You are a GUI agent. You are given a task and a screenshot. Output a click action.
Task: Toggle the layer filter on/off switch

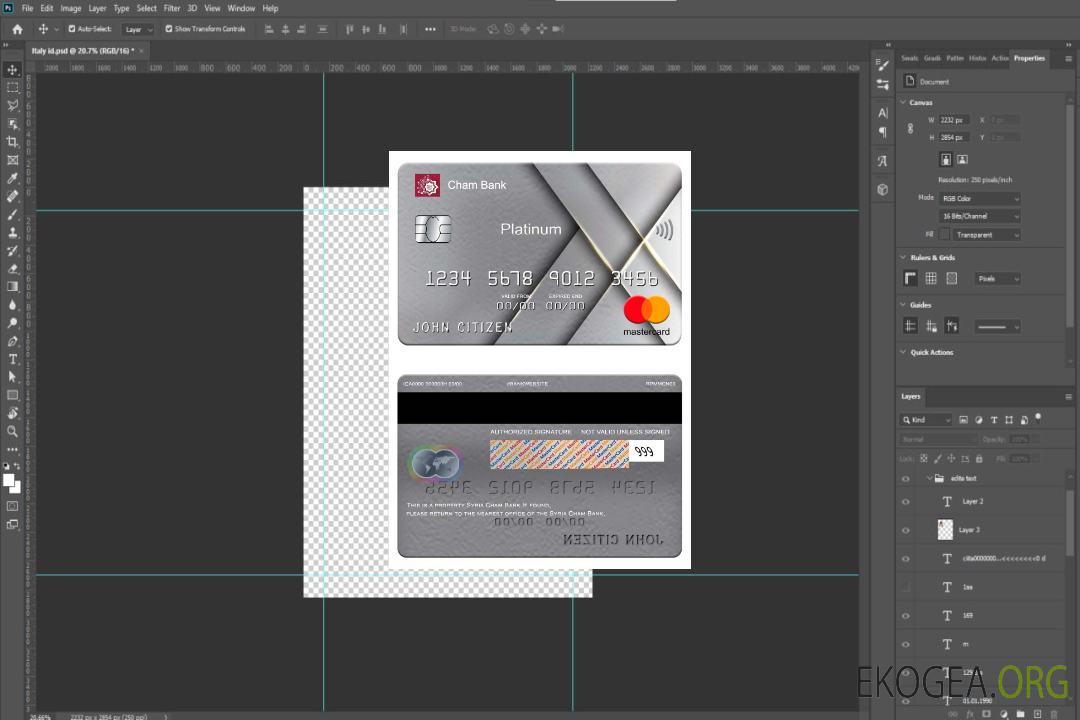coord(1038,418)
